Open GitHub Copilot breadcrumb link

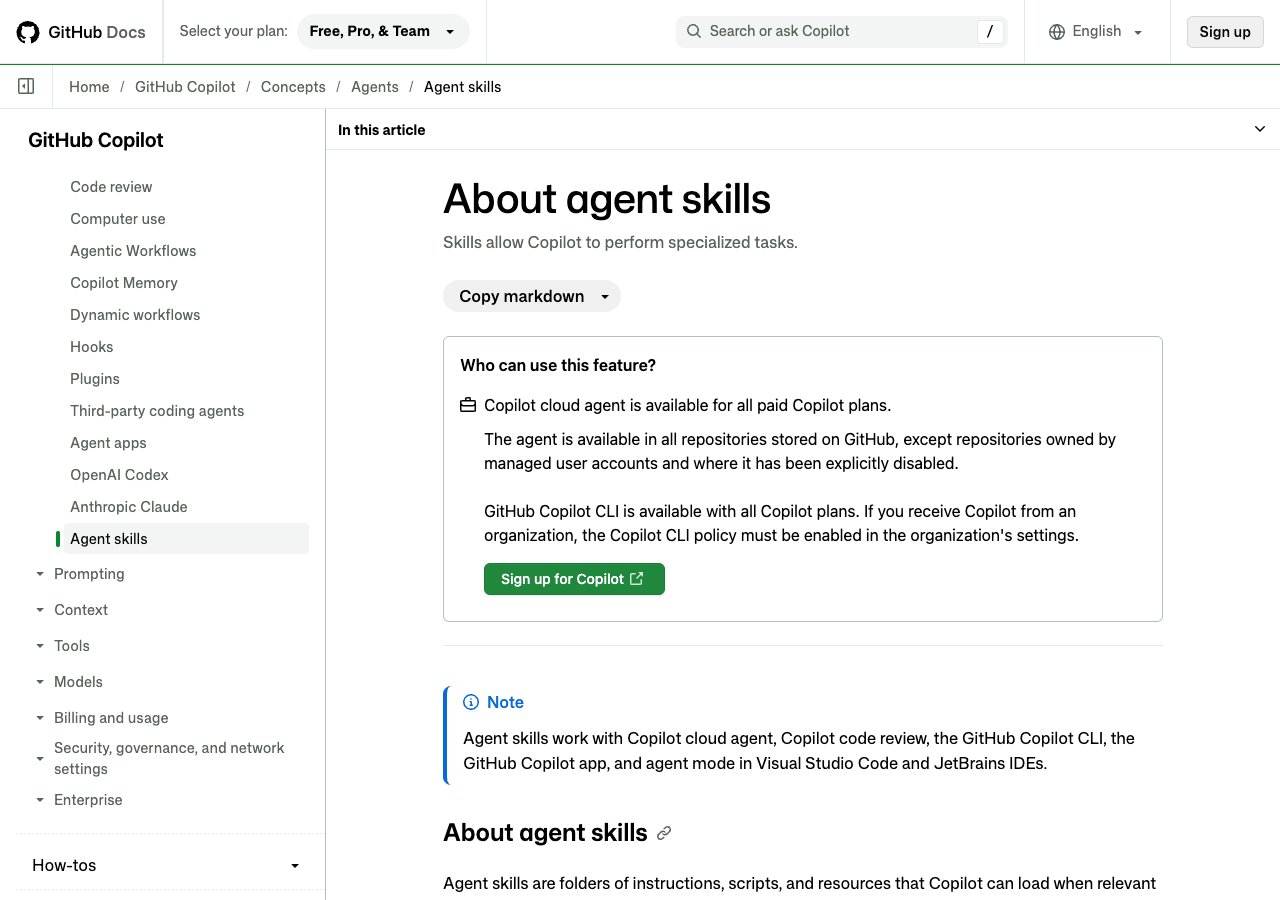click(x=185, y=87)
